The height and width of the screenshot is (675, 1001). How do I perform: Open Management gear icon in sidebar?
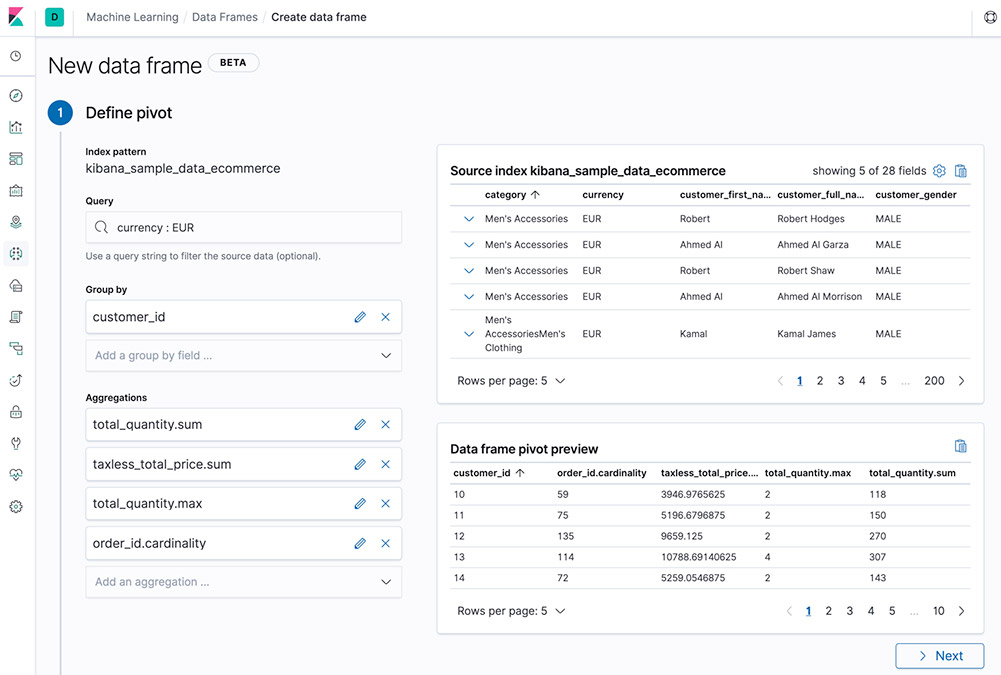(16, 506)
